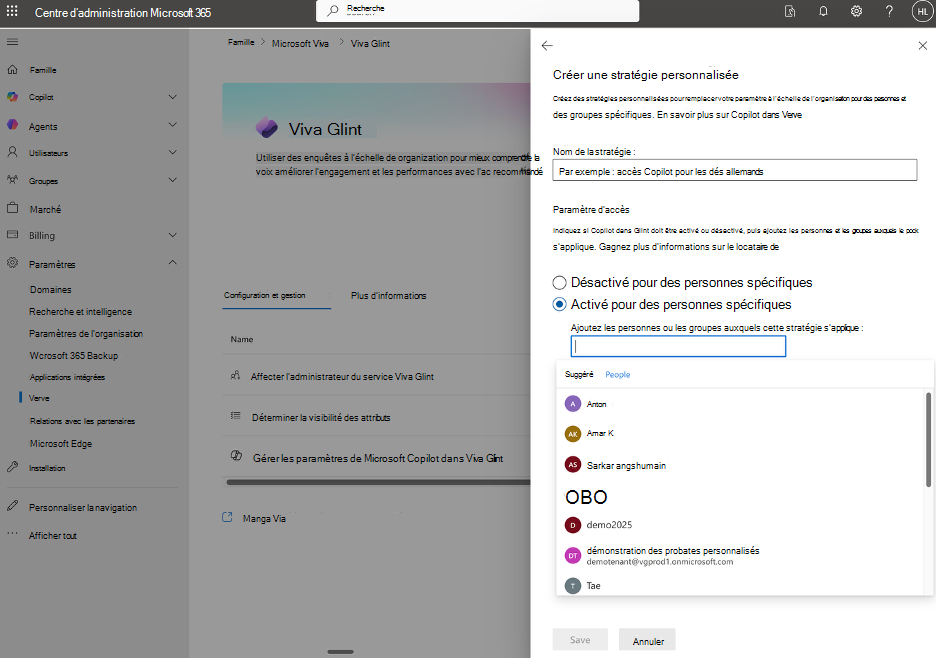
Task: Click the Famille home icon
Action: pos(13,70)
